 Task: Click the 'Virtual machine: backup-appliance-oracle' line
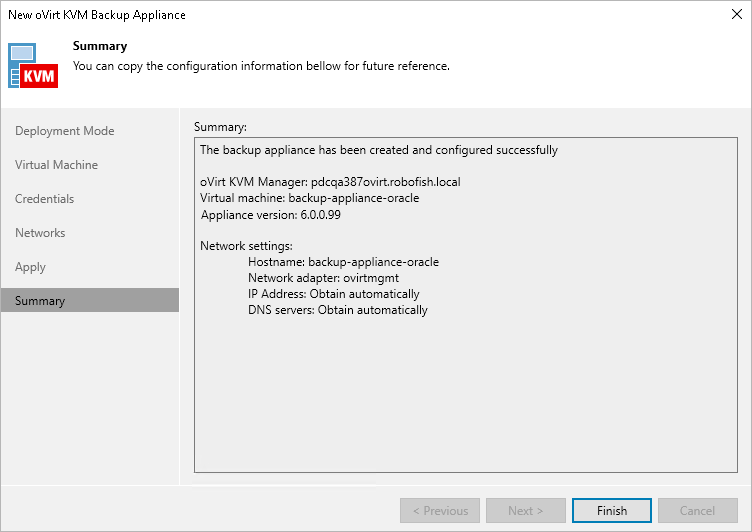click(309, 198)
